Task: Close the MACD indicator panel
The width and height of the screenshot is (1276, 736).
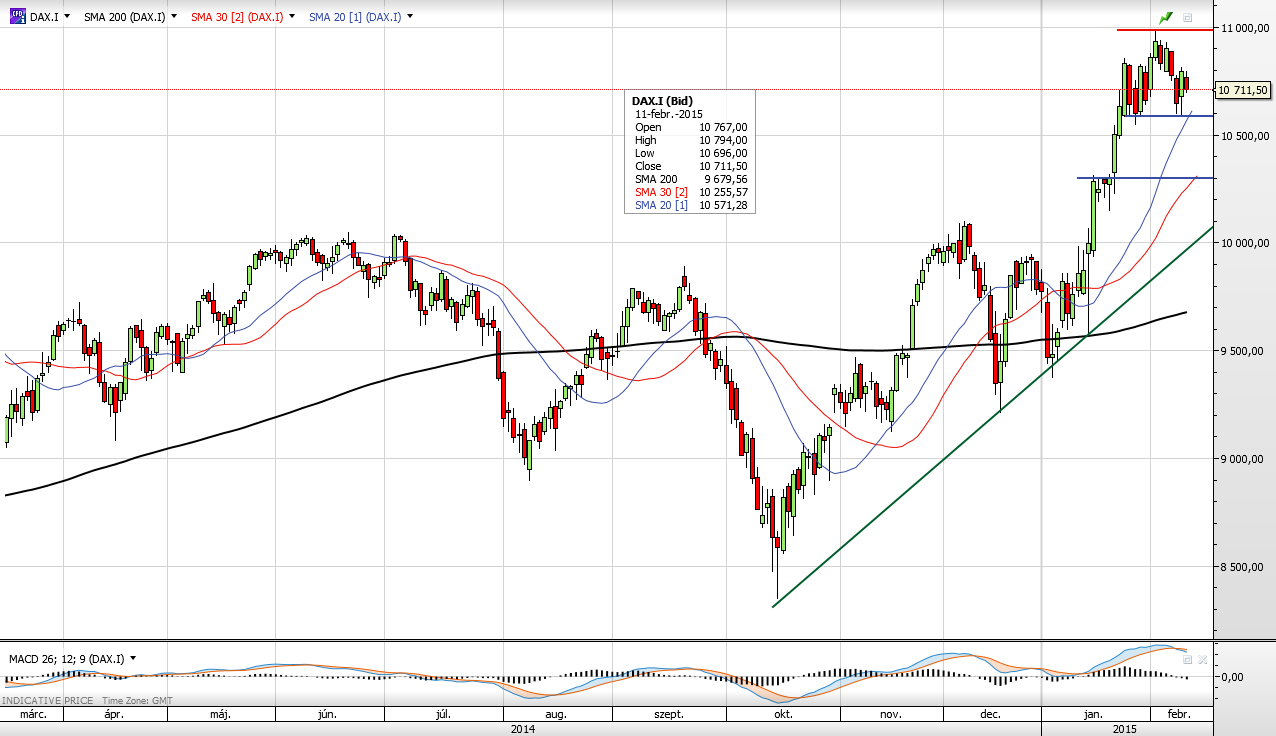Action: tap(1203, 660)
